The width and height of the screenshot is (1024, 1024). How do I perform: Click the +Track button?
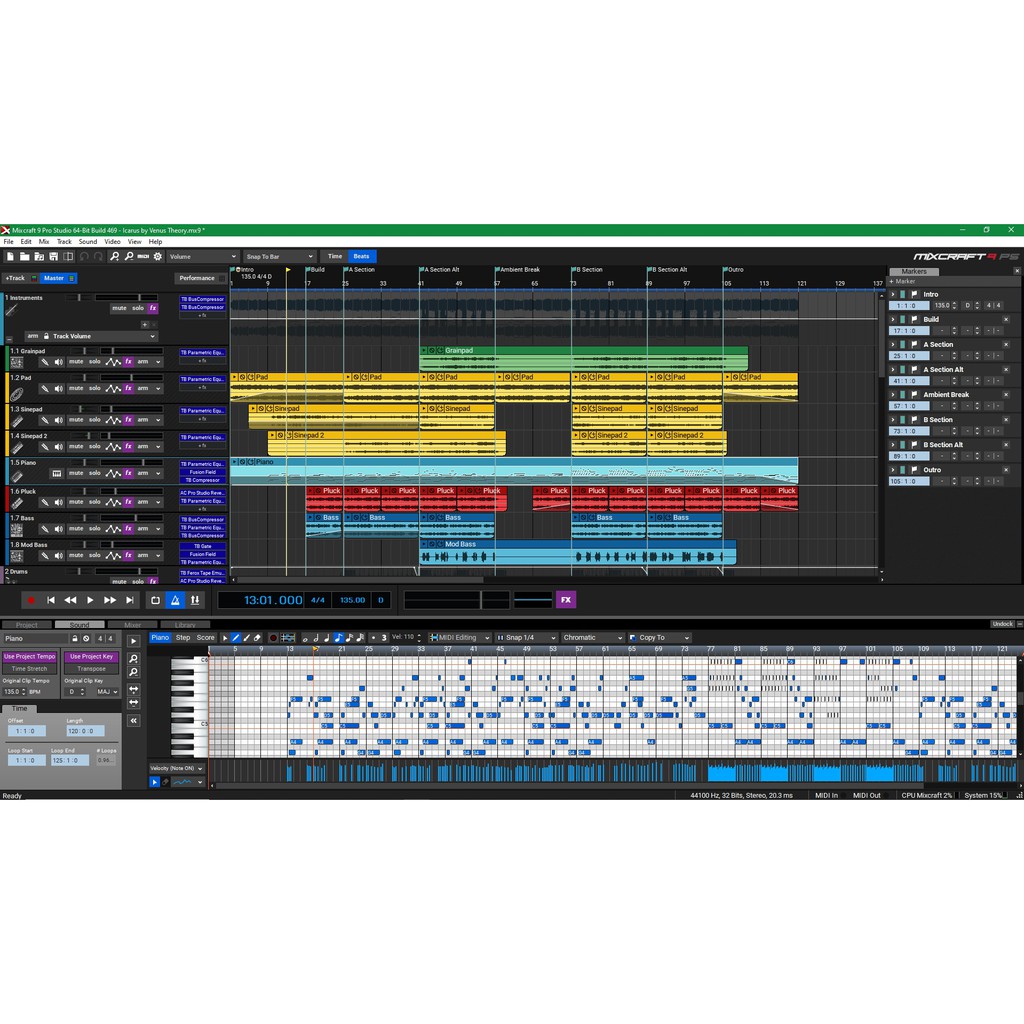tap(14, 278)
